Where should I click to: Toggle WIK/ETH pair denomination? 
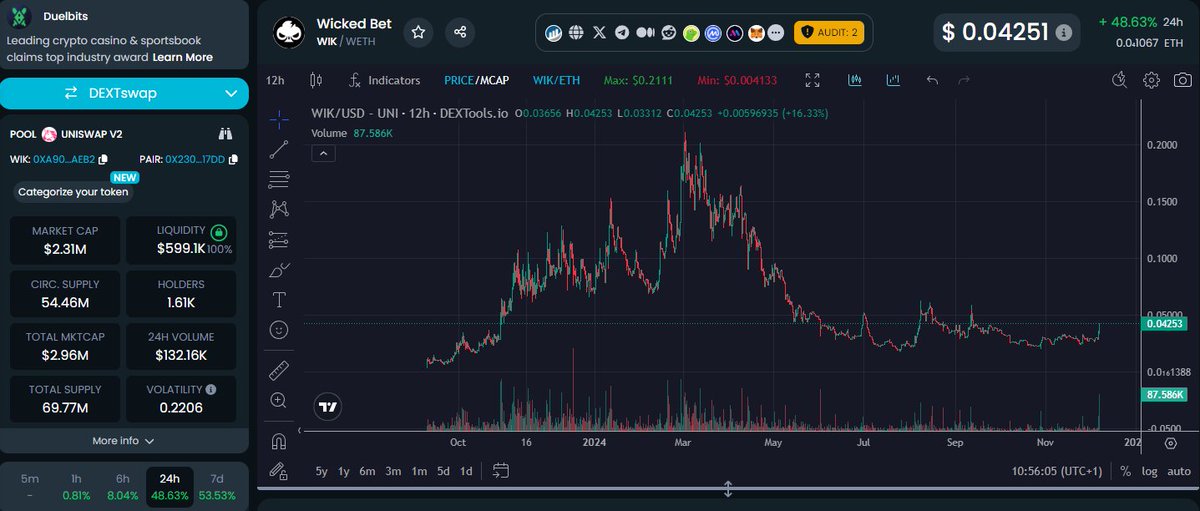tap(556, 80)
